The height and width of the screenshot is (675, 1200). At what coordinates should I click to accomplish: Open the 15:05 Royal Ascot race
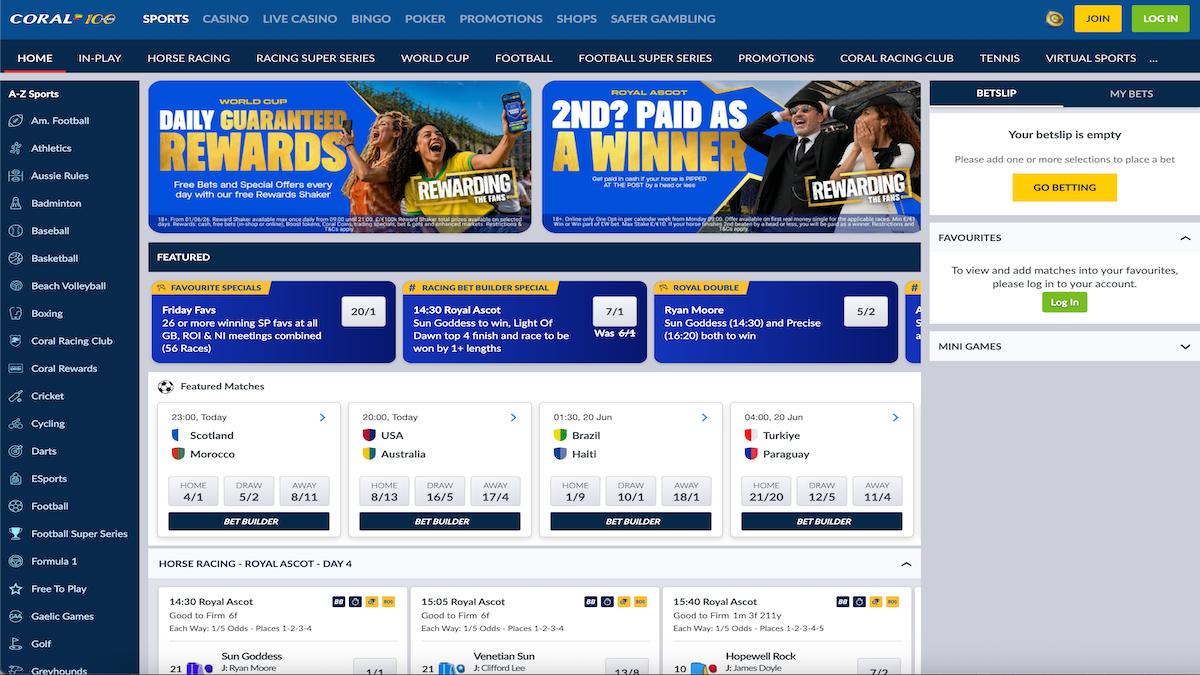(x=463, y=602)
